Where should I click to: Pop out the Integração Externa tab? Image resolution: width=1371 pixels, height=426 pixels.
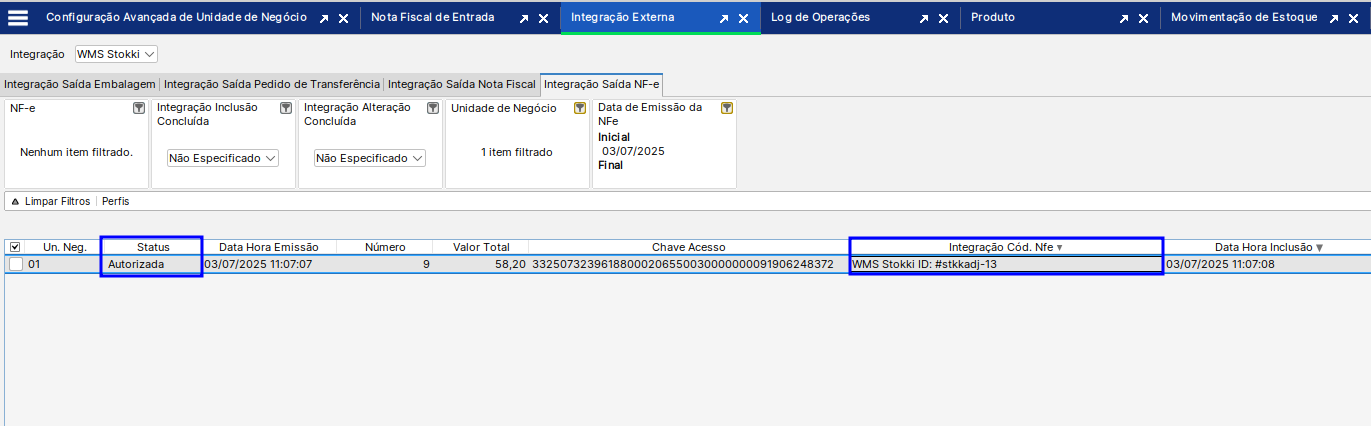point(724,19)
